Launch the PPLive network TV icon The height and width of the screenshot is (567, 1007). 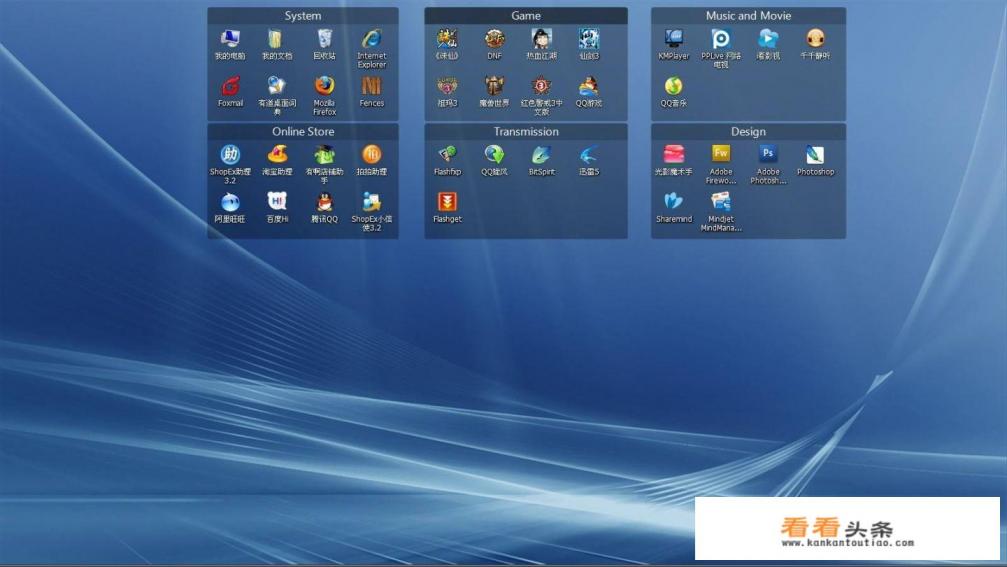[721, 40]
